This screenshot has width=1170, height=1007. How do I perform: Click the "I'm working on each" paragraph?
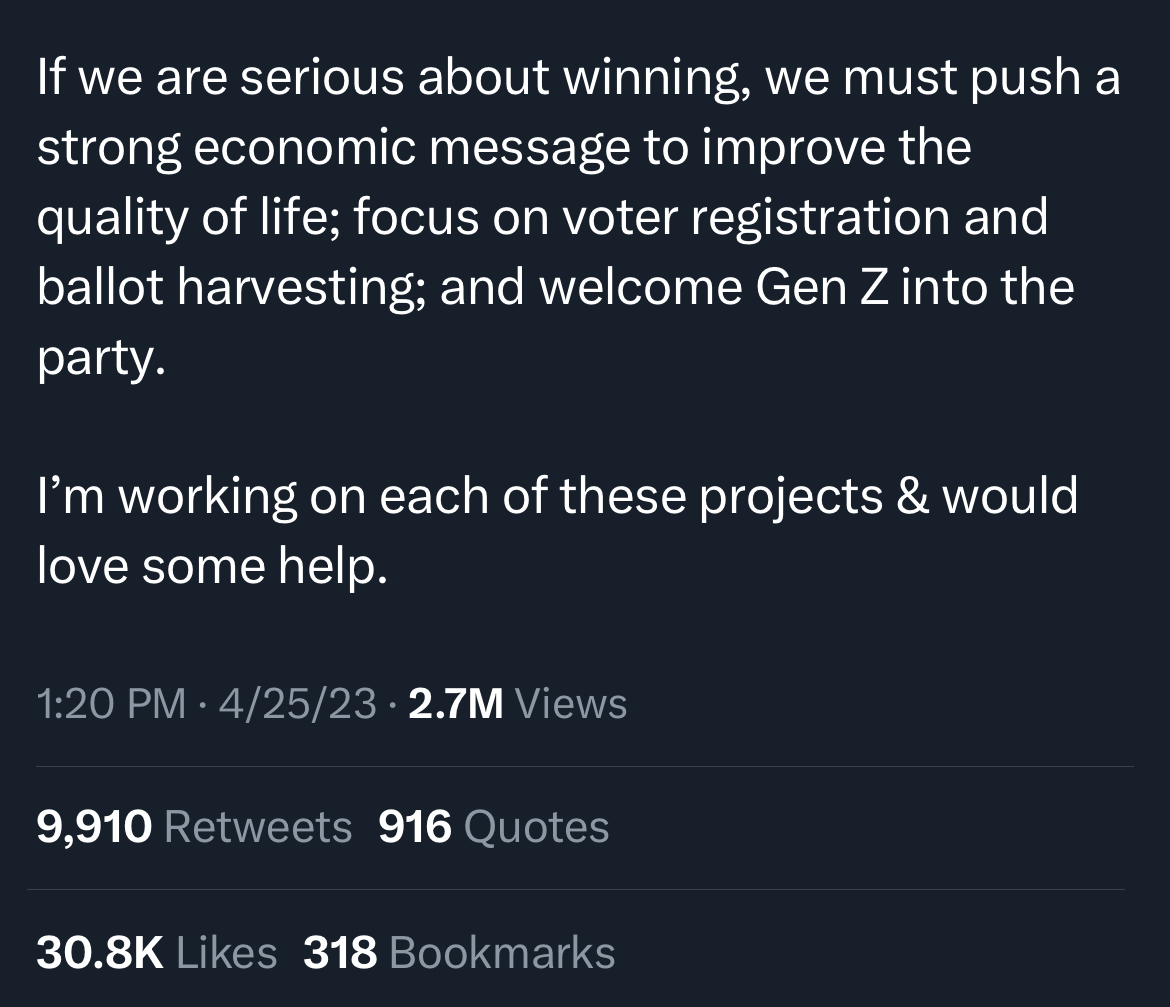coord(557,530)
